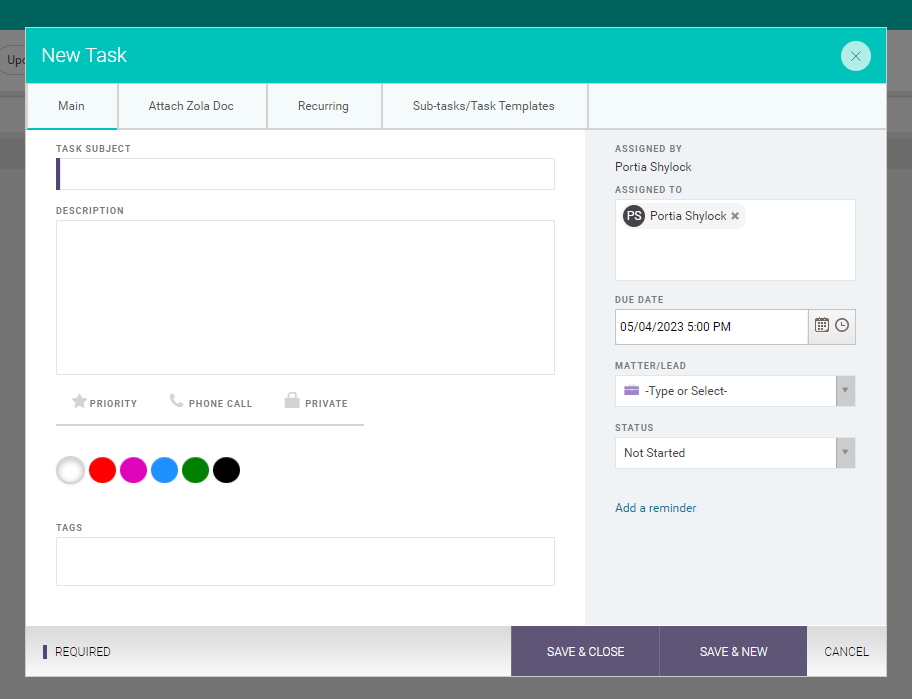
Task: Expand the Matter/Lead dropdown
Action: tap(845, 391)
